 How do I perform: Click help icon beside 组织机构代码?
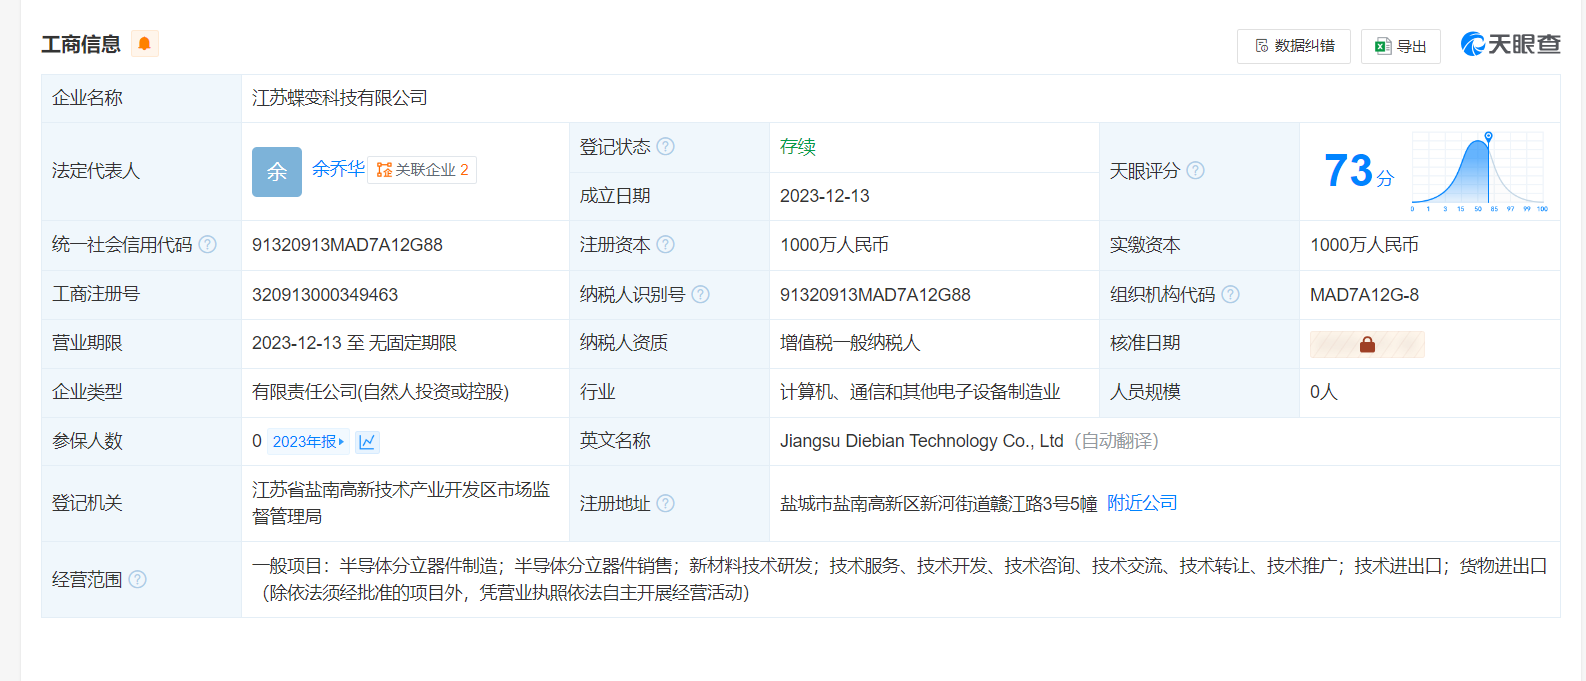click(x=1231, y=294)
